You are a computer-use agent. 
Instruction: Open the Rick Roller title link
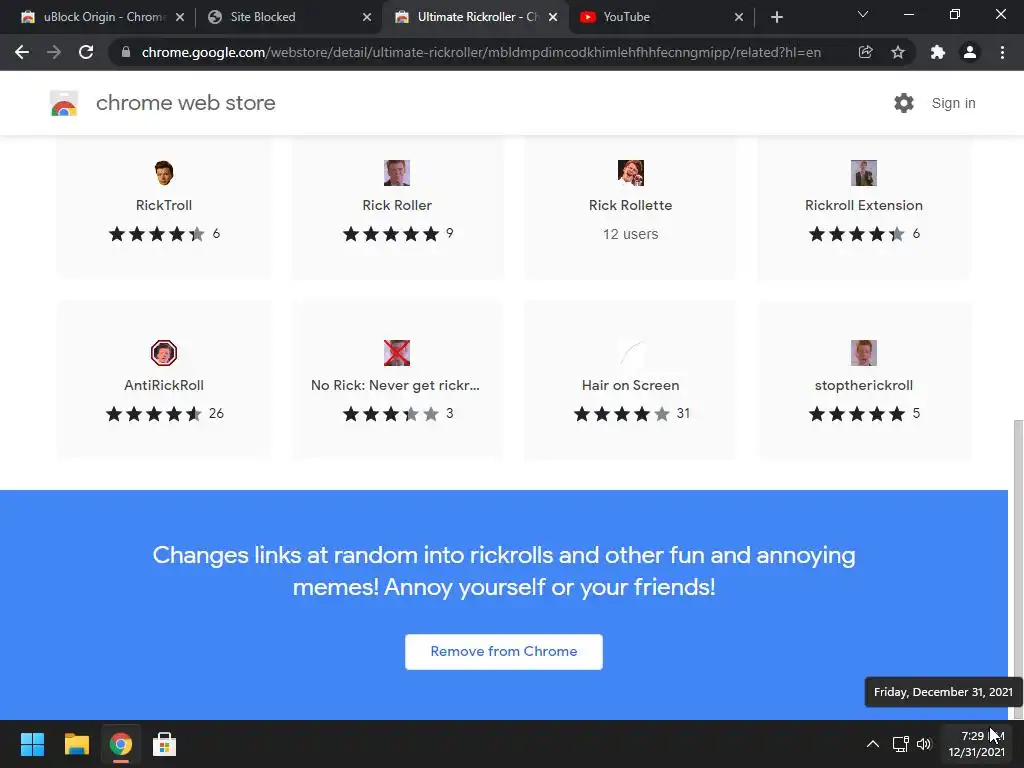[x=397, y=205]
